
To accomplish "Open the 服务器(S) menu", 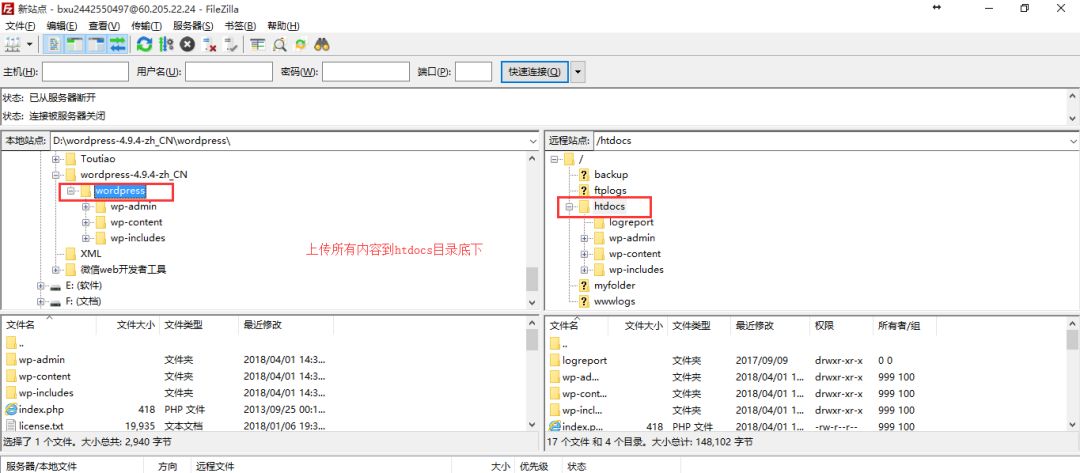I will [193, 25].
